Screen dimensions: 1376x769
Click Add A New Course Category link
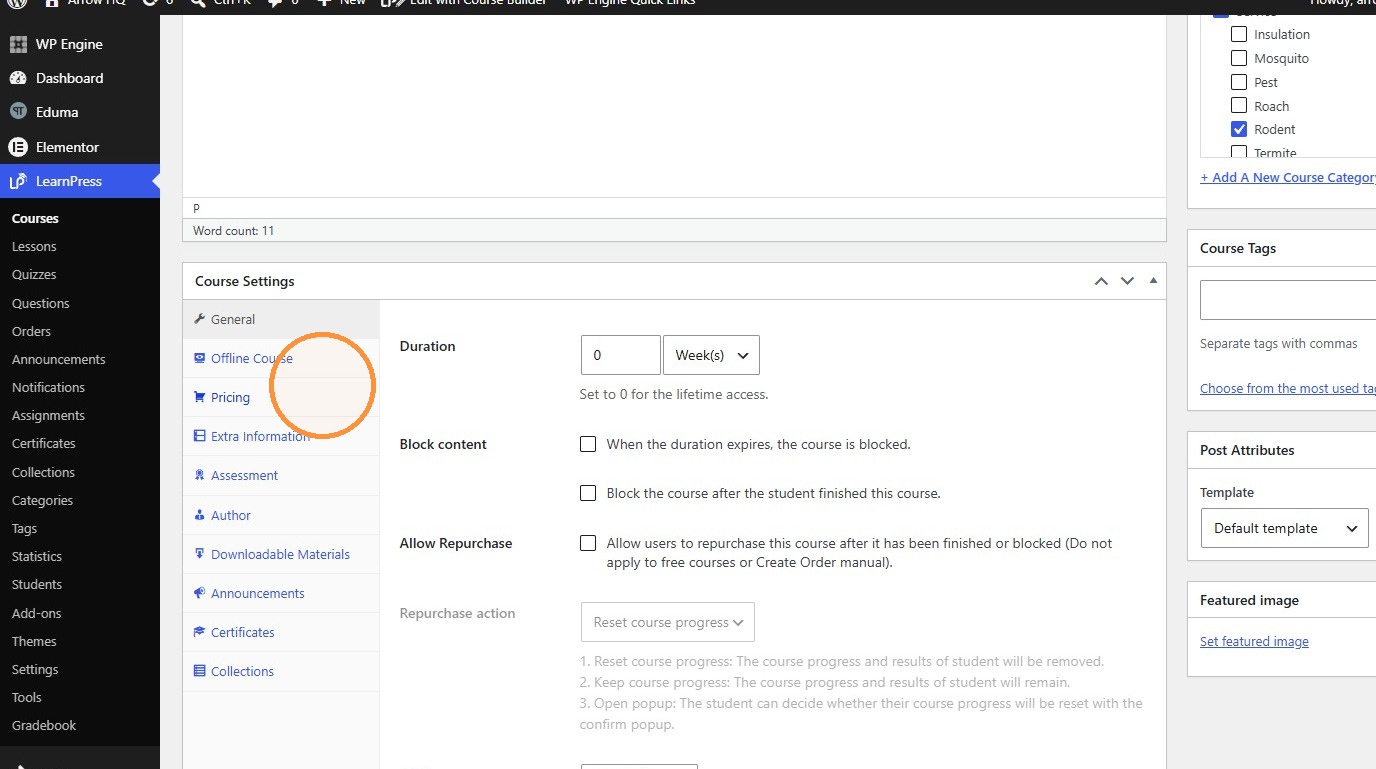click(x=1288, y=177)
